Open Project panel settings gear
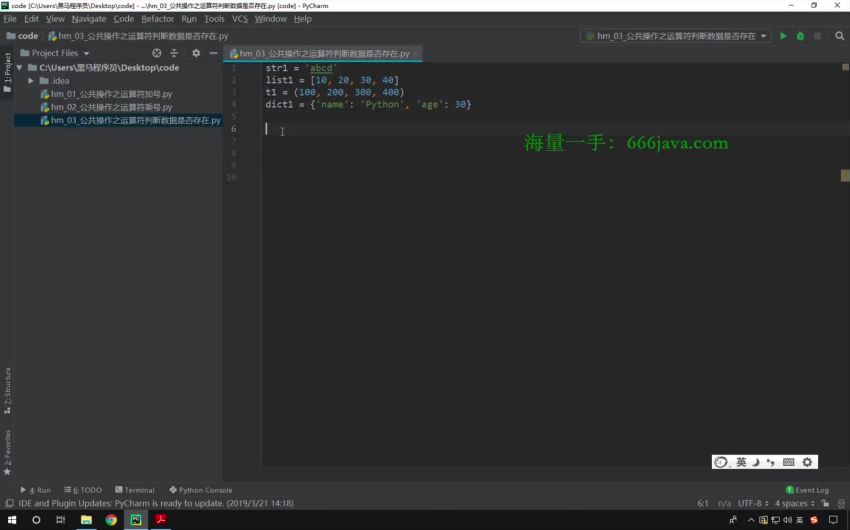This screenshot has width=850, height=530. pyautogui.click(x=196, y=53)
